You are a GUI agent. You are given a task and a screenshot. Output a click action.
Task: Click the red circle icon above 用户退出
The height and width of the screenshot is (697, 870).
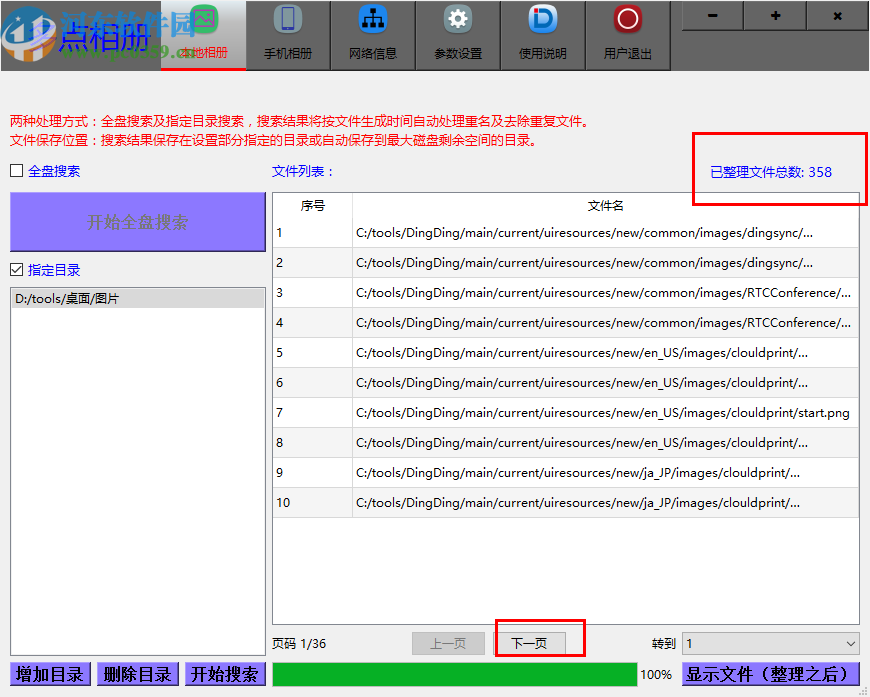click(x=628, y=19)
